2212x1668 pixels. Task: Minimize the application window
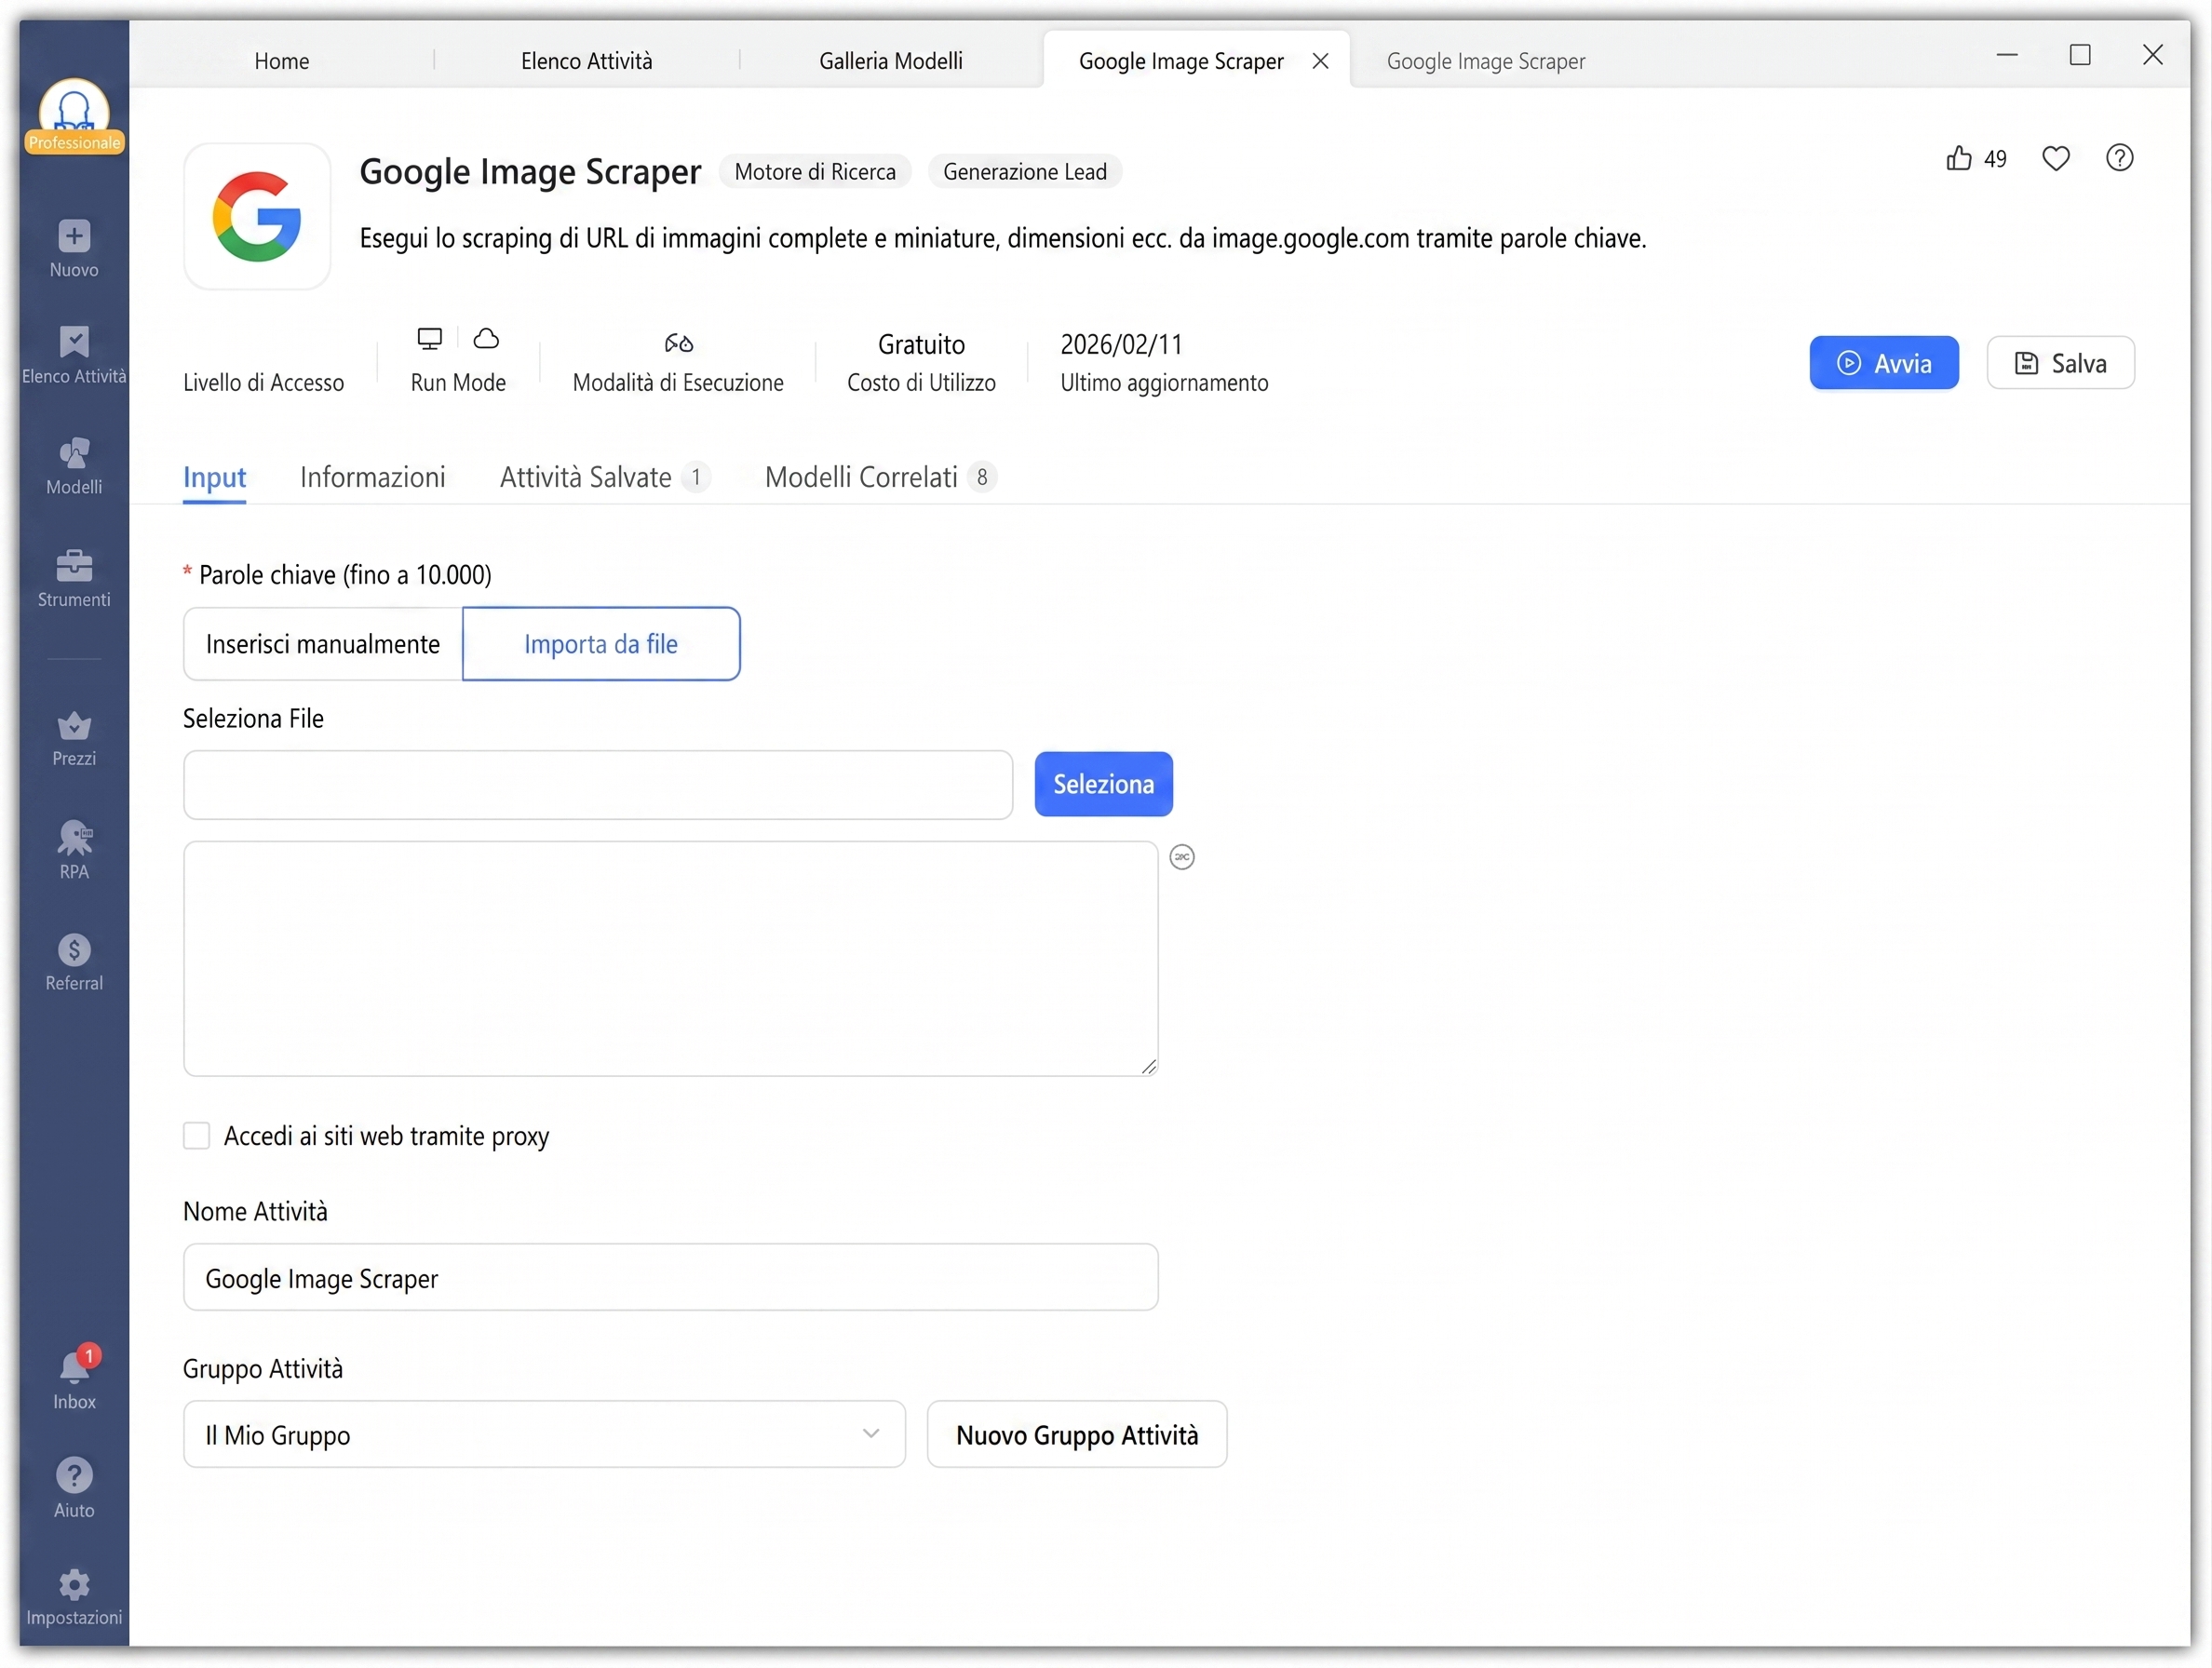[x=2007, y=55]
